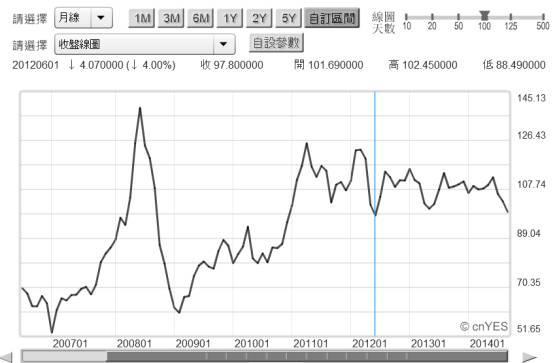Open the 月線 period dropdown
This screenshot has width=553, height=363.
point(84,18)
